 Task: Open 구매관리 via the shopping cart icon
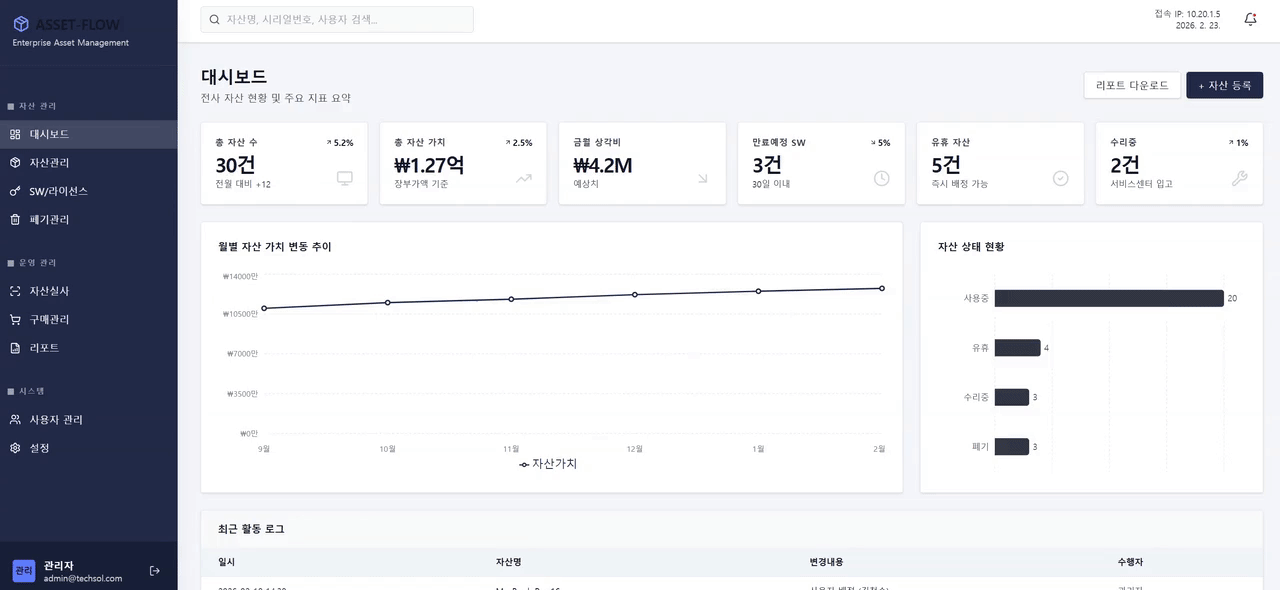pyautogui.click(x=14, y=319)
